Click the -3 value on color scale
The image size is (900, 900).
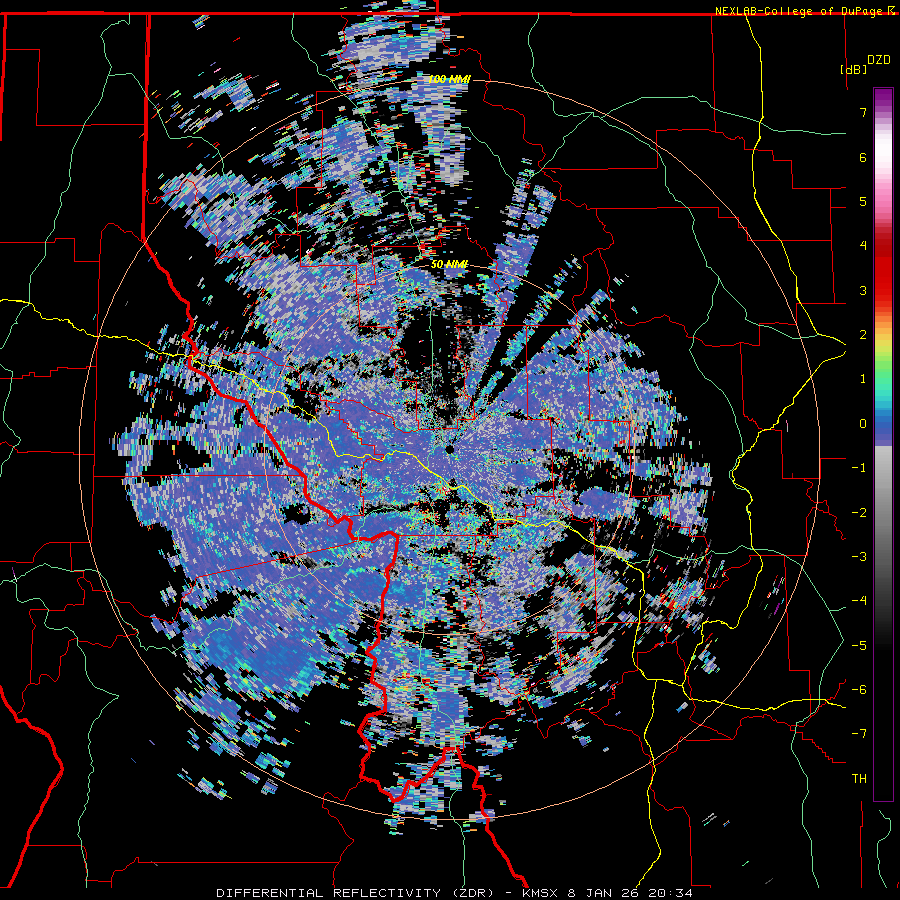(859, 556)
